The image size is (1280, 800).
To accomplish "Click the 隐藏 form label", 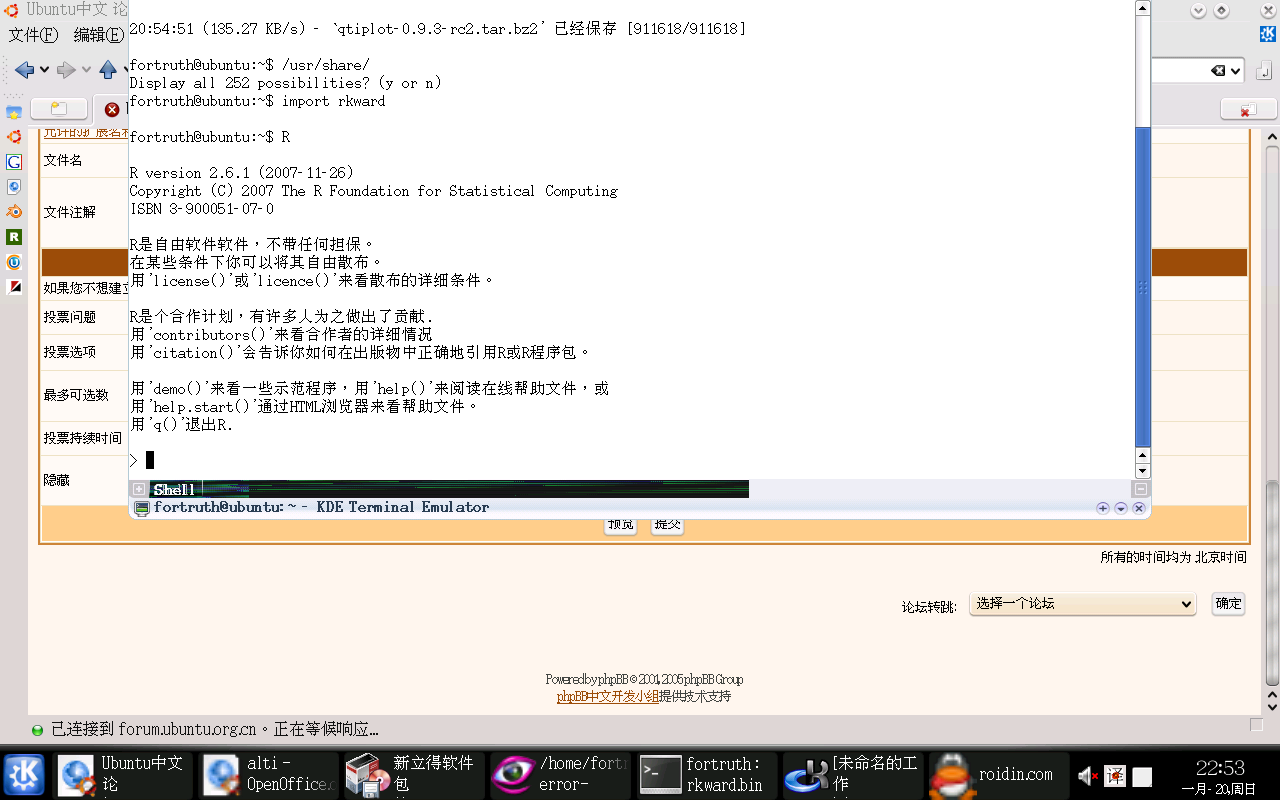I will pos(57,480).
